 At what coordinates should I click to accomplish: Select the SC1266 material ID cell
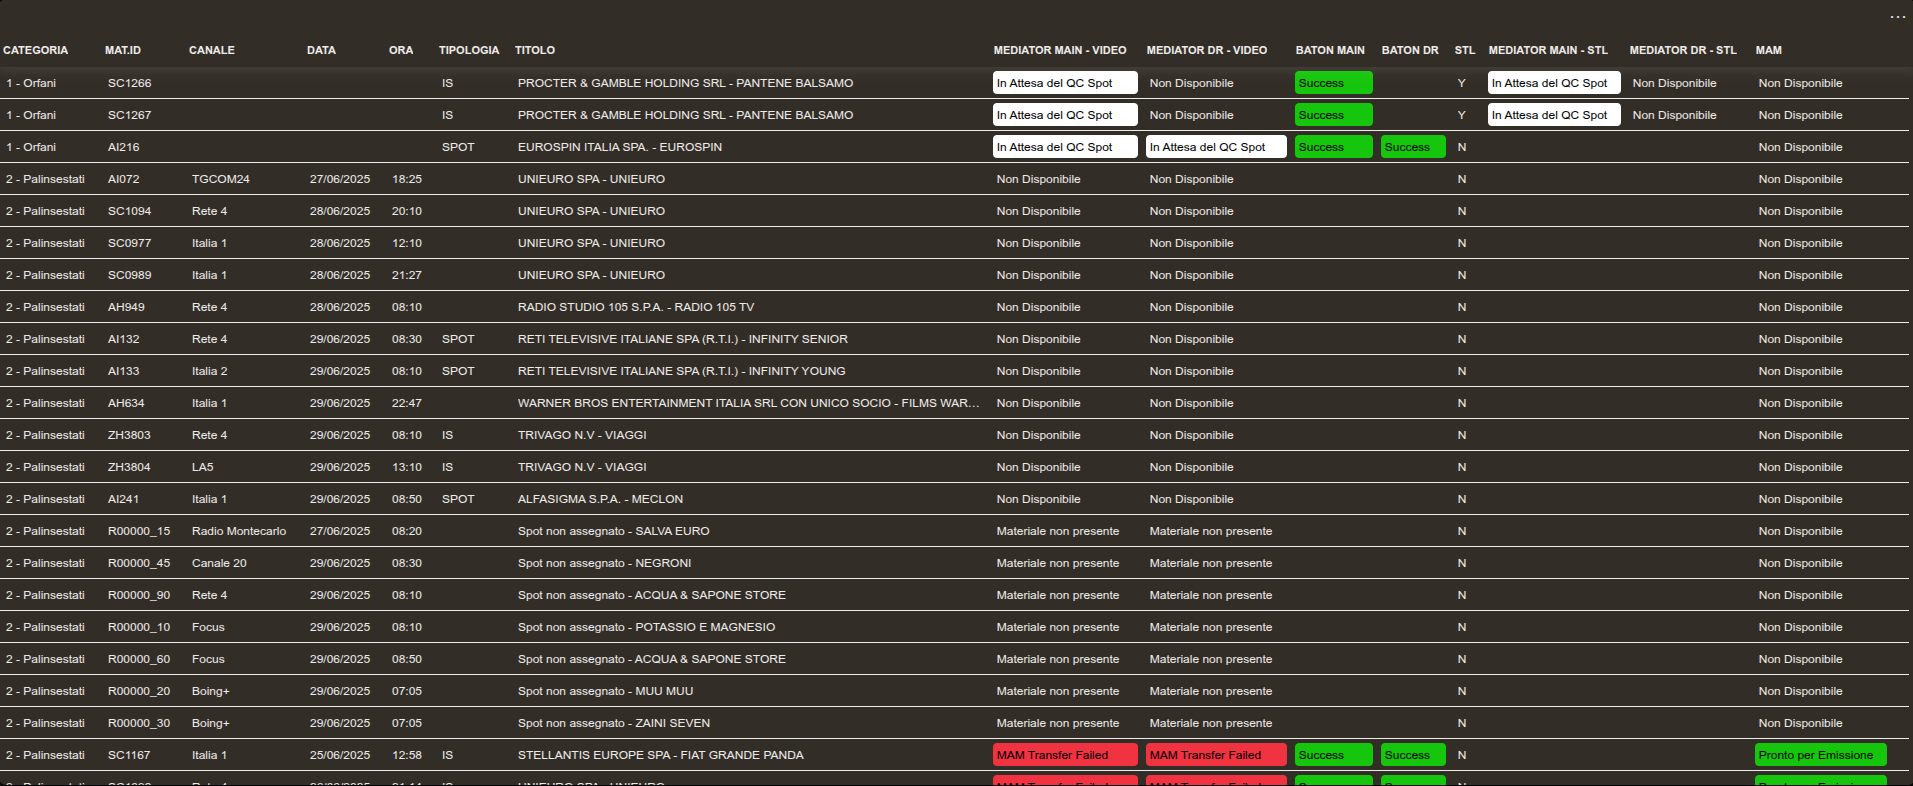tap(130, 83)
